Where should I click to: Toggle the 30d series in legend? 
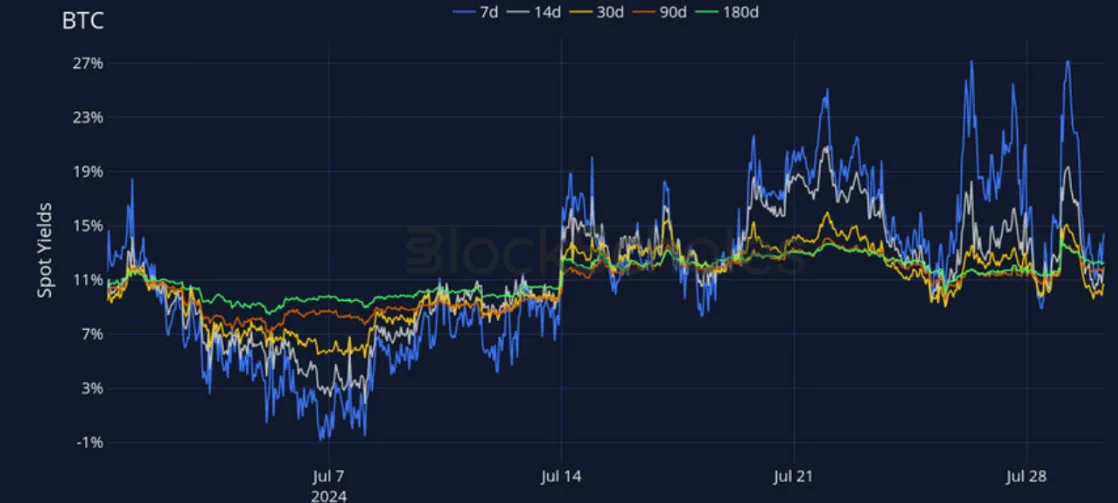coord(597,11)
